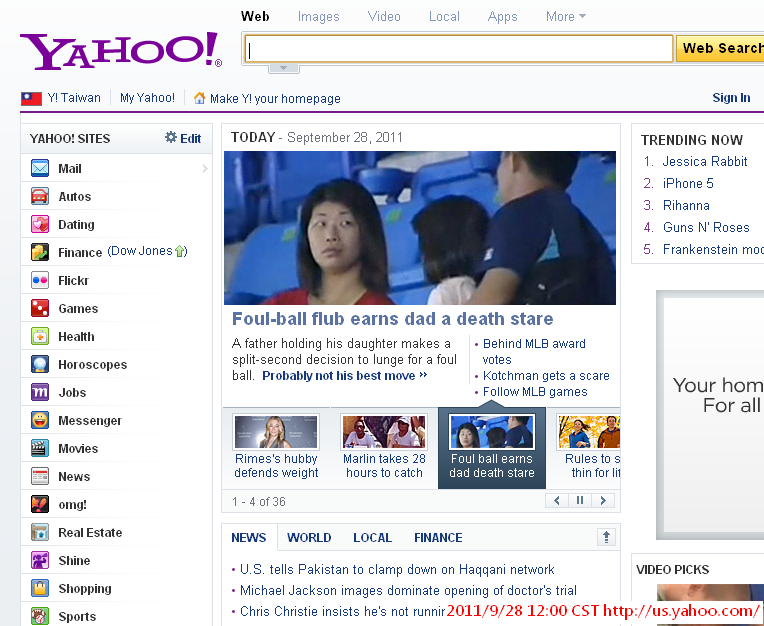Open the Sports icon

tap(40, 616)
